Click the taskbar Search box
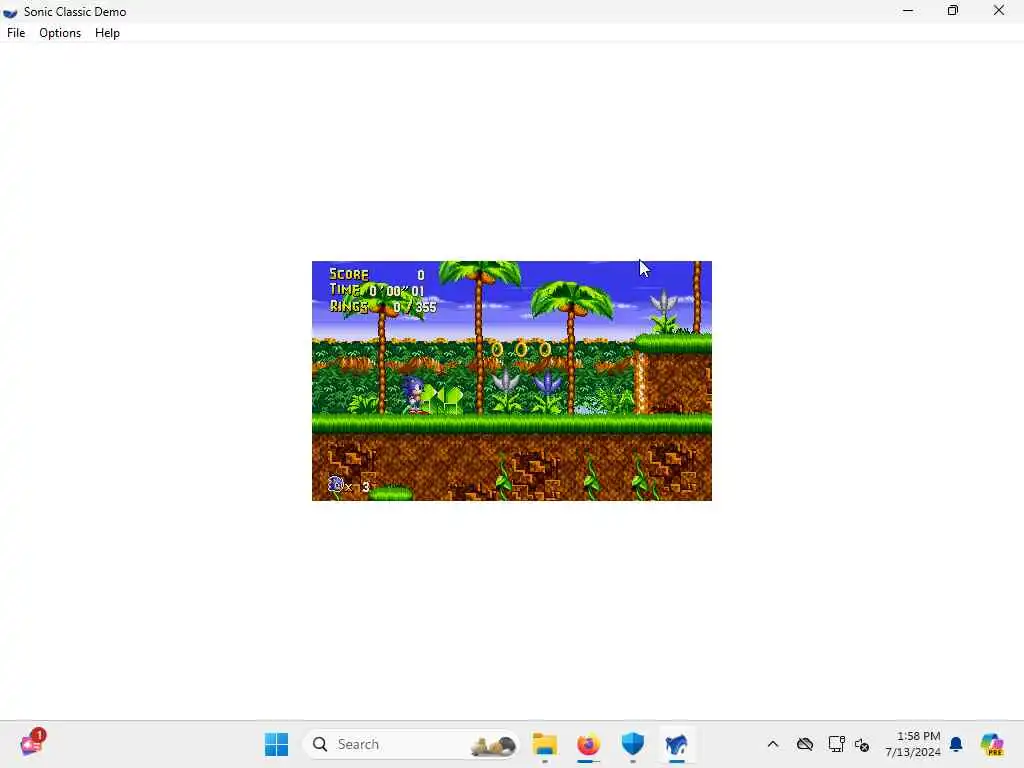The image size is (1024, 768). click(411, 744)
